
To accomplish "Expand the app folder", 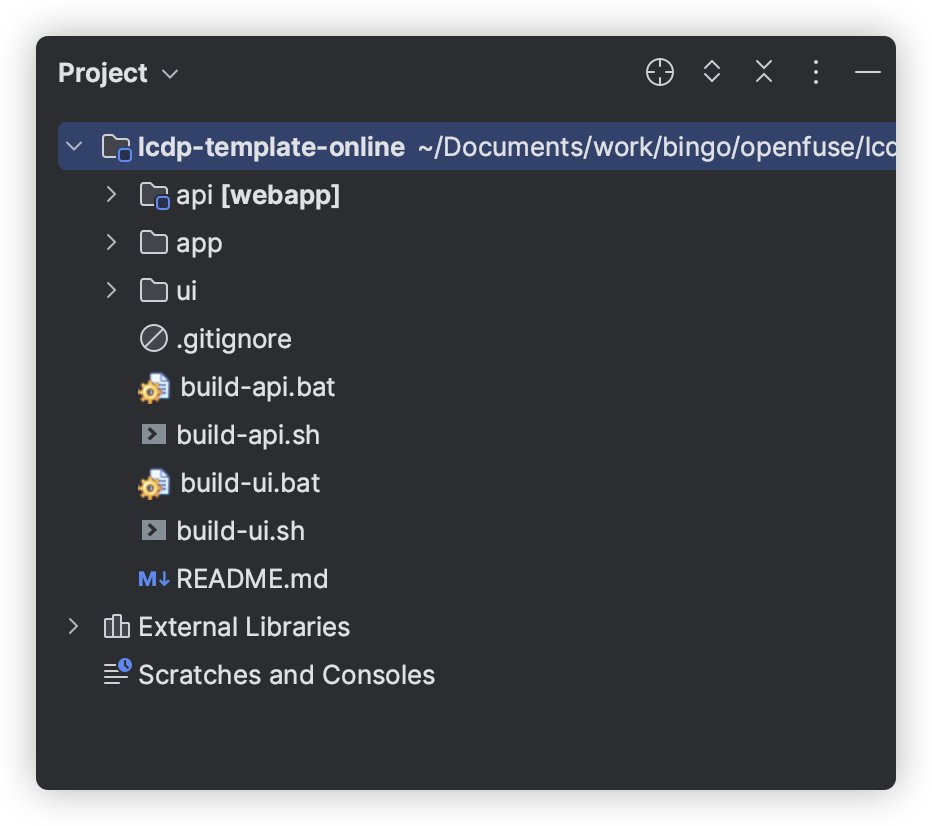I will (x=111, y=243).
